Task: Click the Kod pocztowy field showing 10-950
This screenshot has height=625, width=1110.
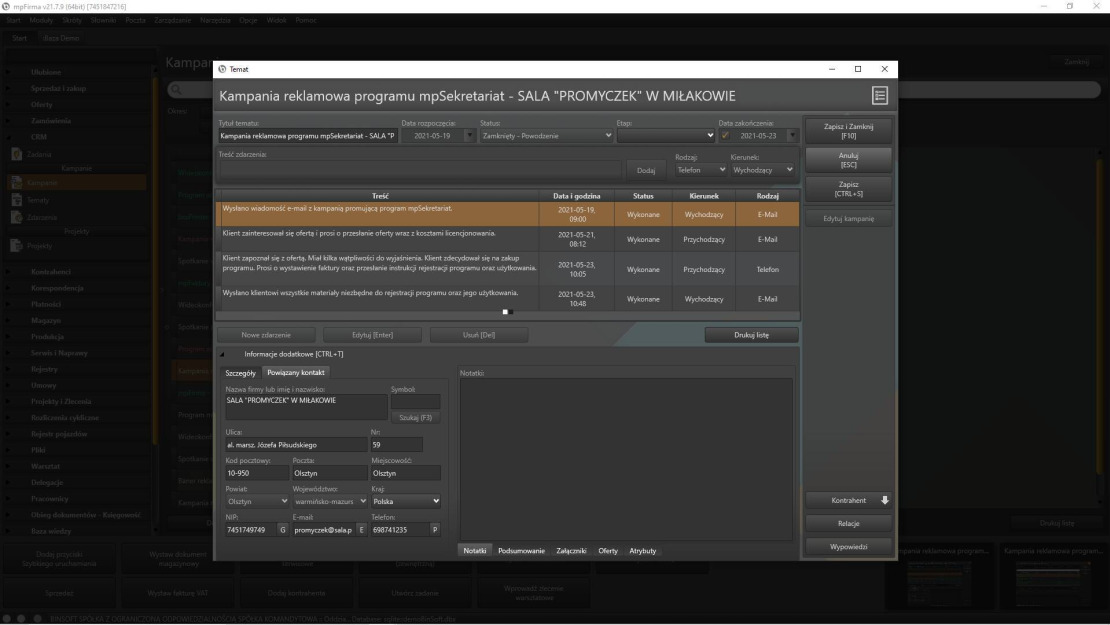Action: tap(257, 473)
